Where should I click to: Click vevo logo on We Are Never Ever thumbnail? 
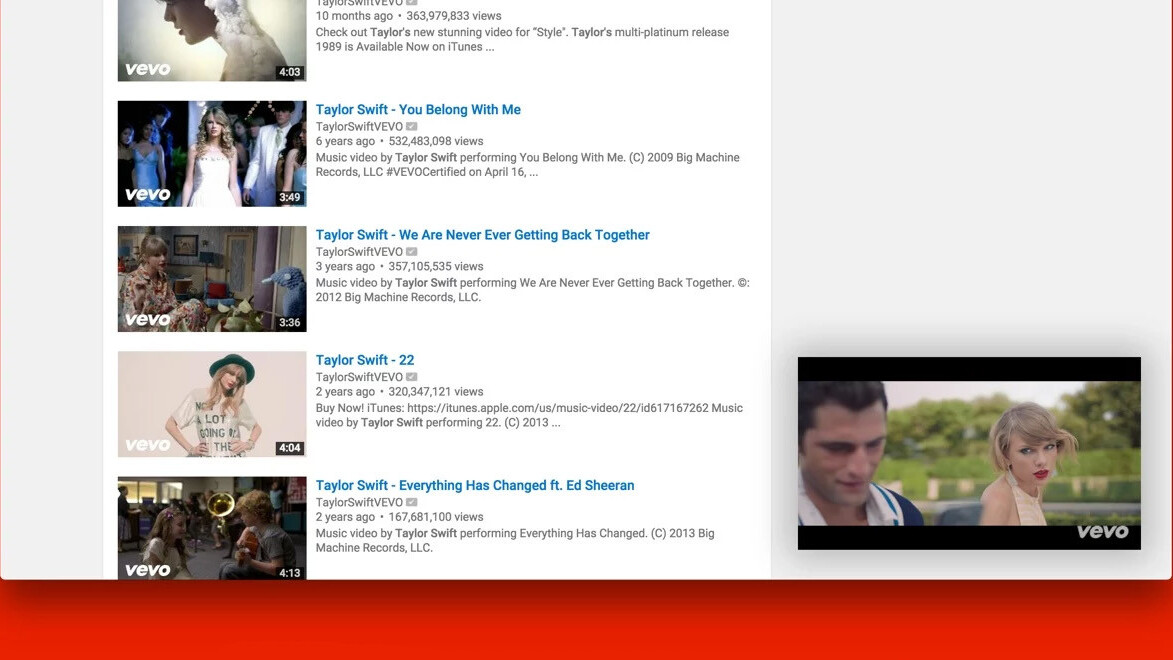[147, 320]
